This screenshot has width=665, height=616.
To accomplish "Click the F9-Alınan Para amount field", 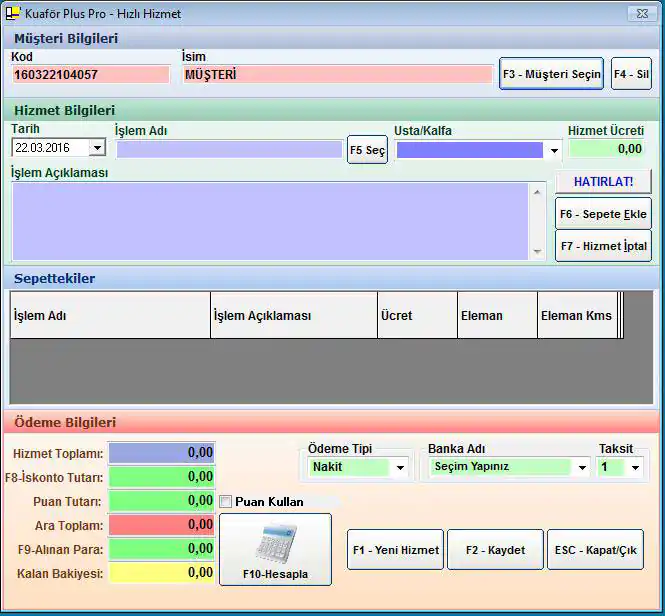I will [x=161, y=548].
